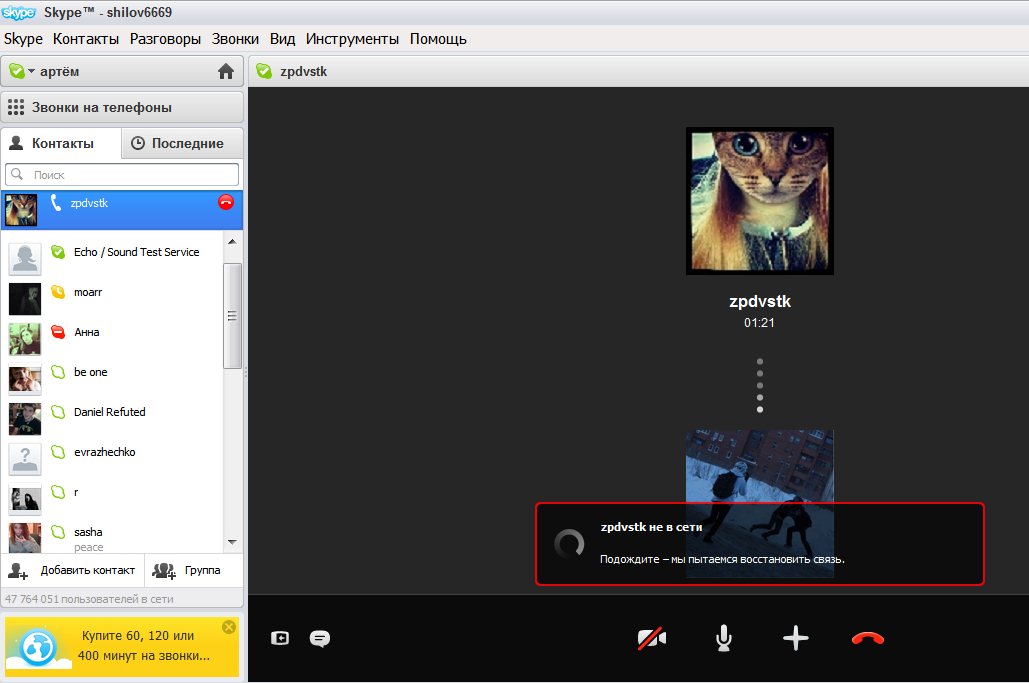Switch to the Последние tab
Viewport: 1029px width, 683px height.
tap(182, 143)
